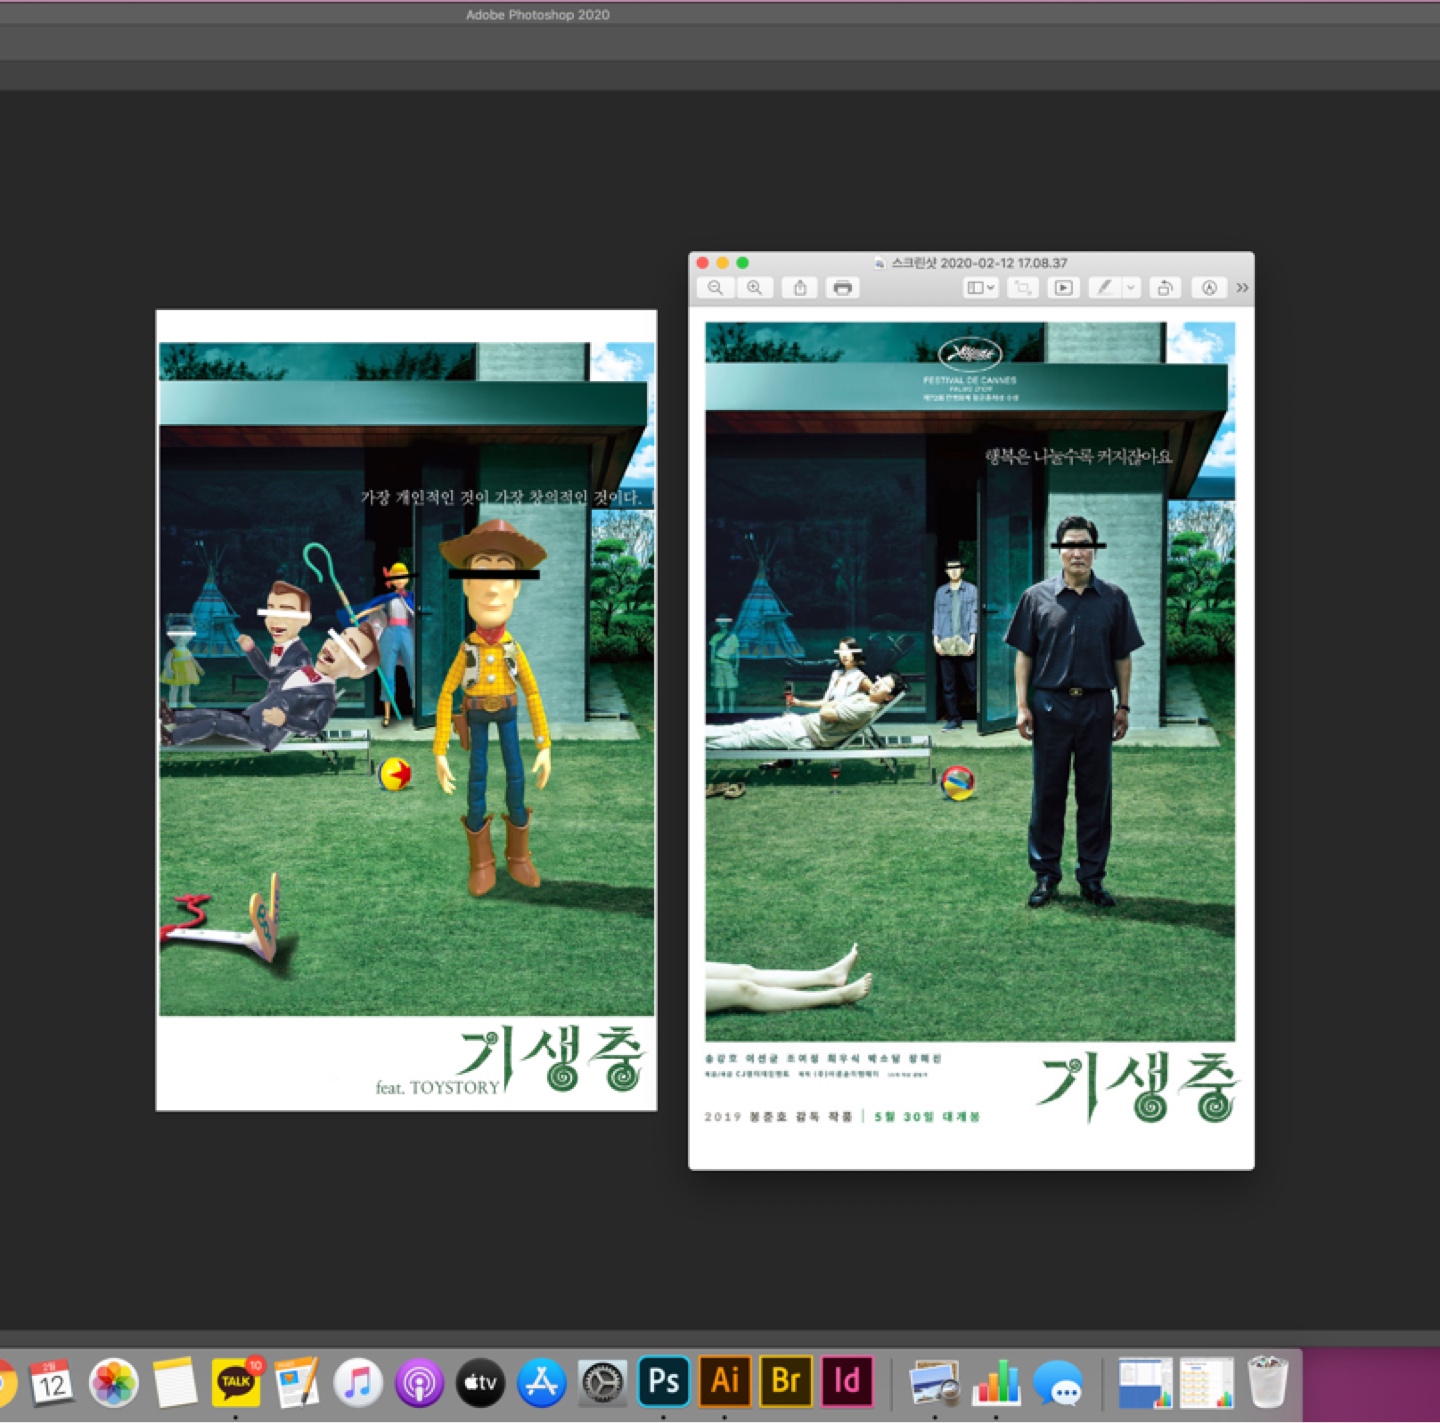
Task: Open Numbers from the Dock
Action: tap(996, 1383)
